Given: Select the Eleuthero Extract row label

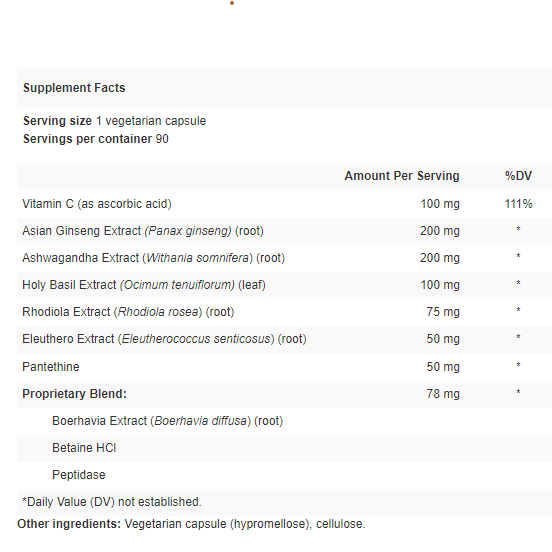Looking at the screenshot, I should pyautogui.click(x=164, y=339).
